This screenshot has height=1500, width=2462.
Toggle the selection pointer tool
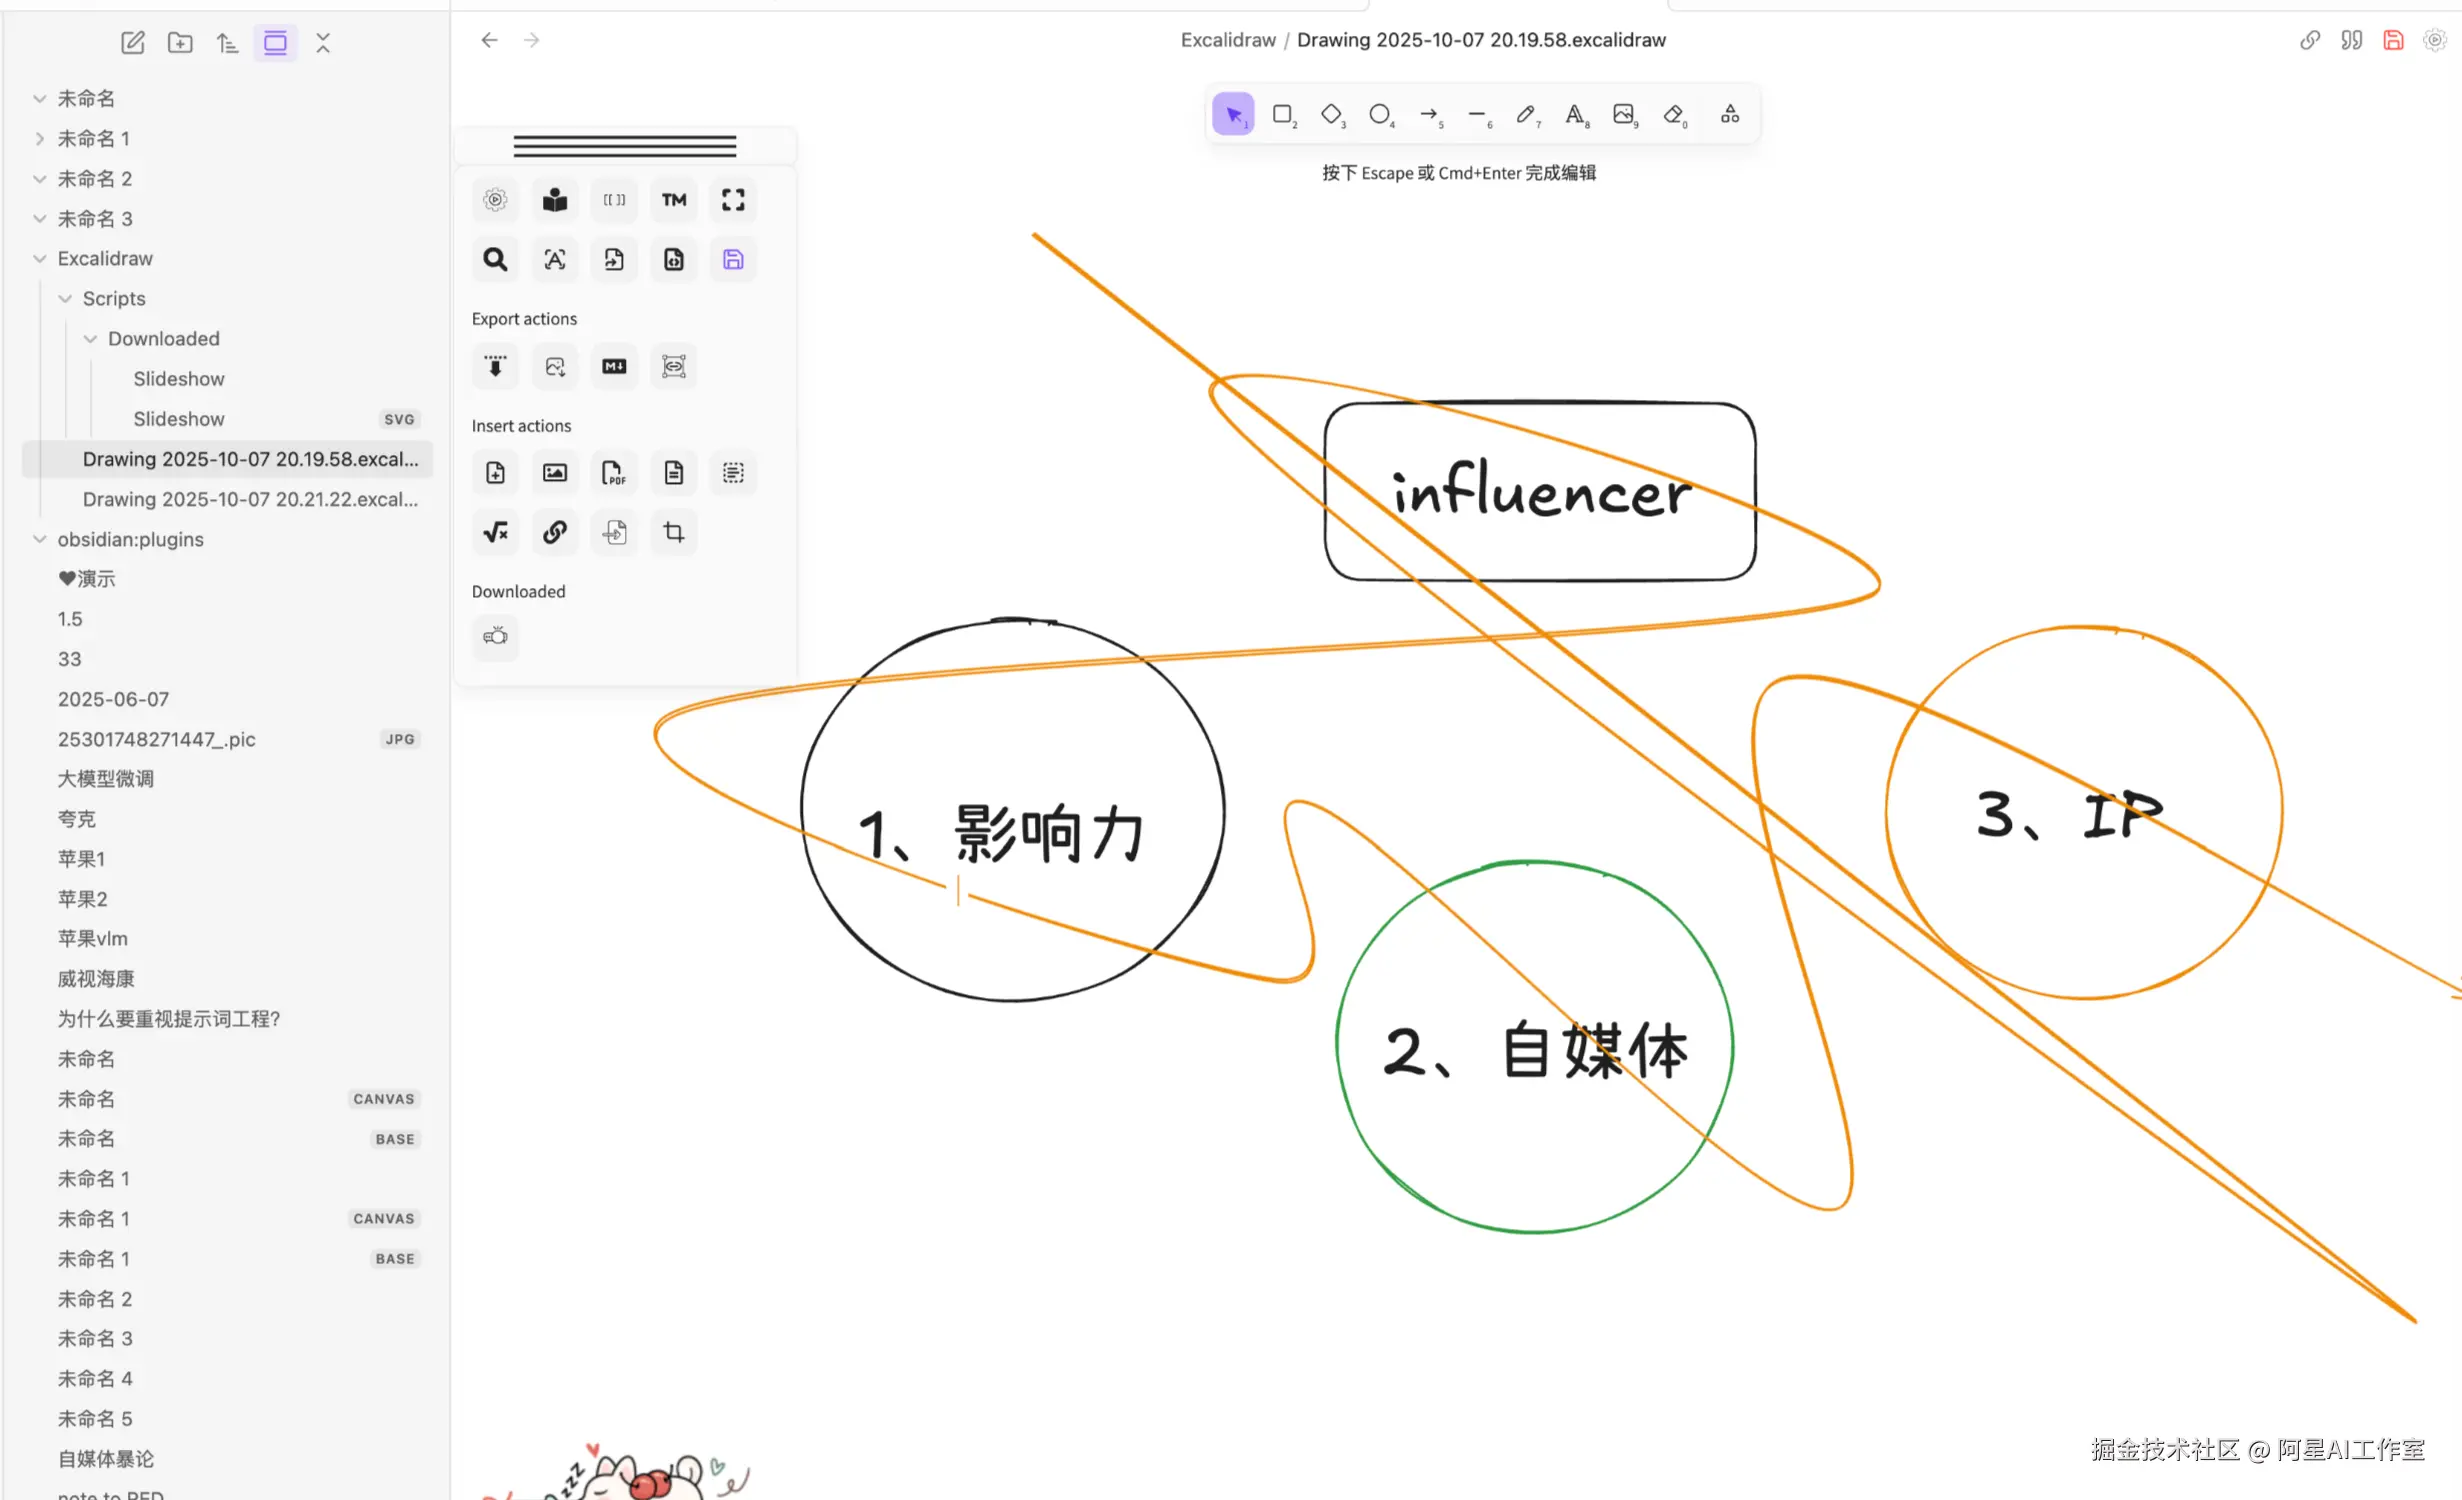1233,114
